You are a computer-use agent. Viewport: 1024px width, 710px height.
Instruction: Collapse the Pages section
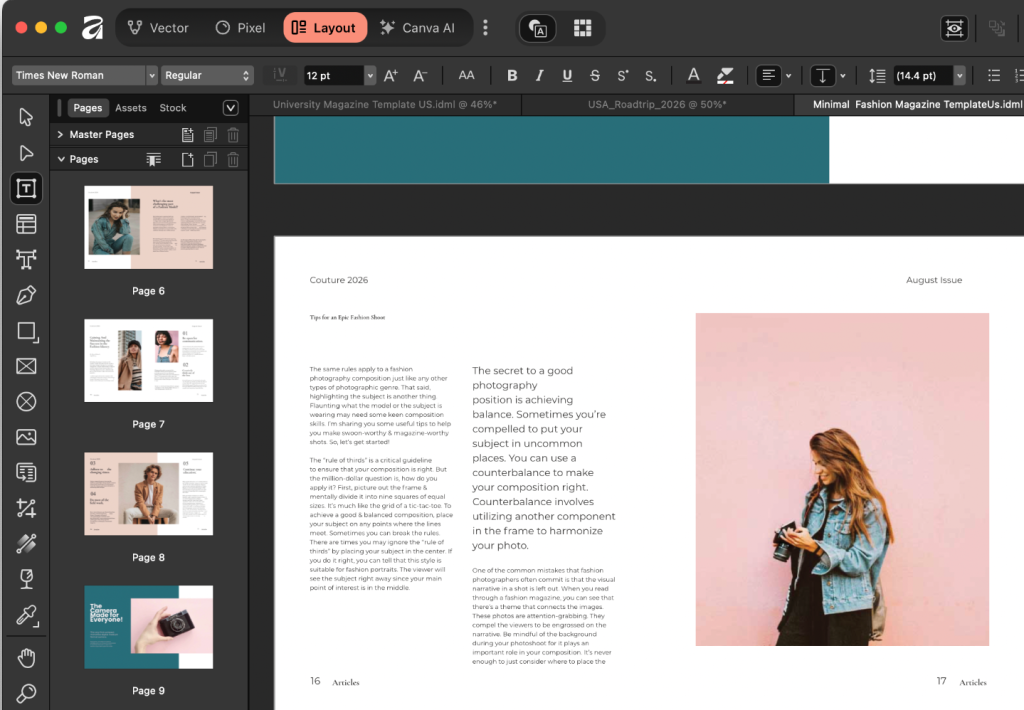[x=61, y=159]
